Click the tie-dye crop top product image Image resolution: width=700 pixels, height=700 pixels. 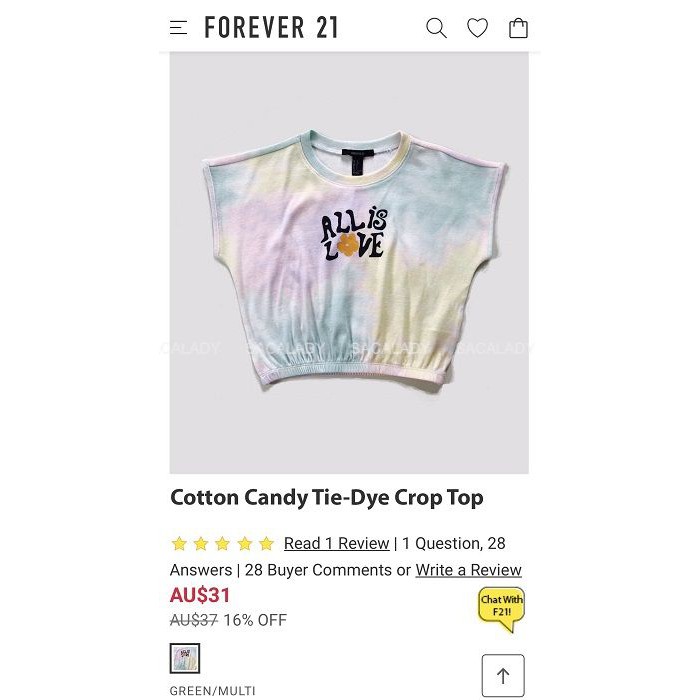point(349,263)
